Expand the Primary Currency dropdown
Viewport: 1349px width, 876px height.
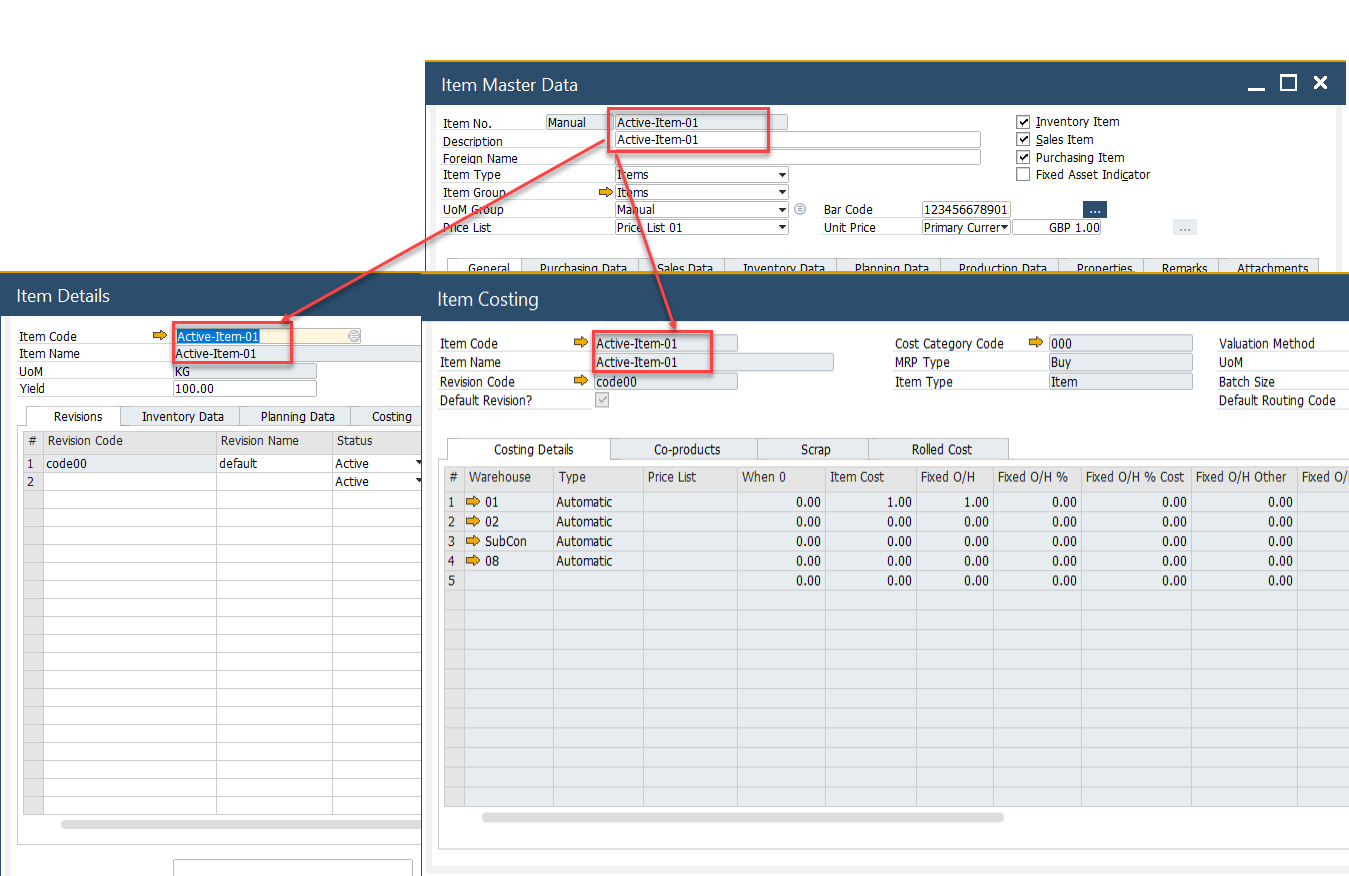click(x=1004, y=228)
